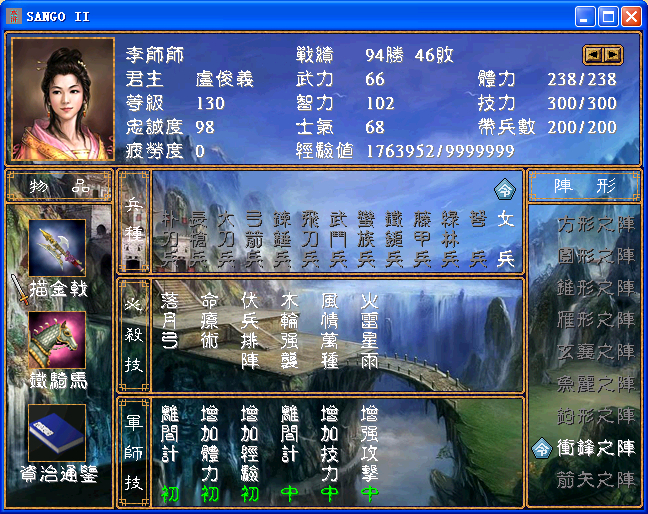This screenshot has height=514, width=648.
Task: Click the 李師師 character portrait
Action: 62,99
